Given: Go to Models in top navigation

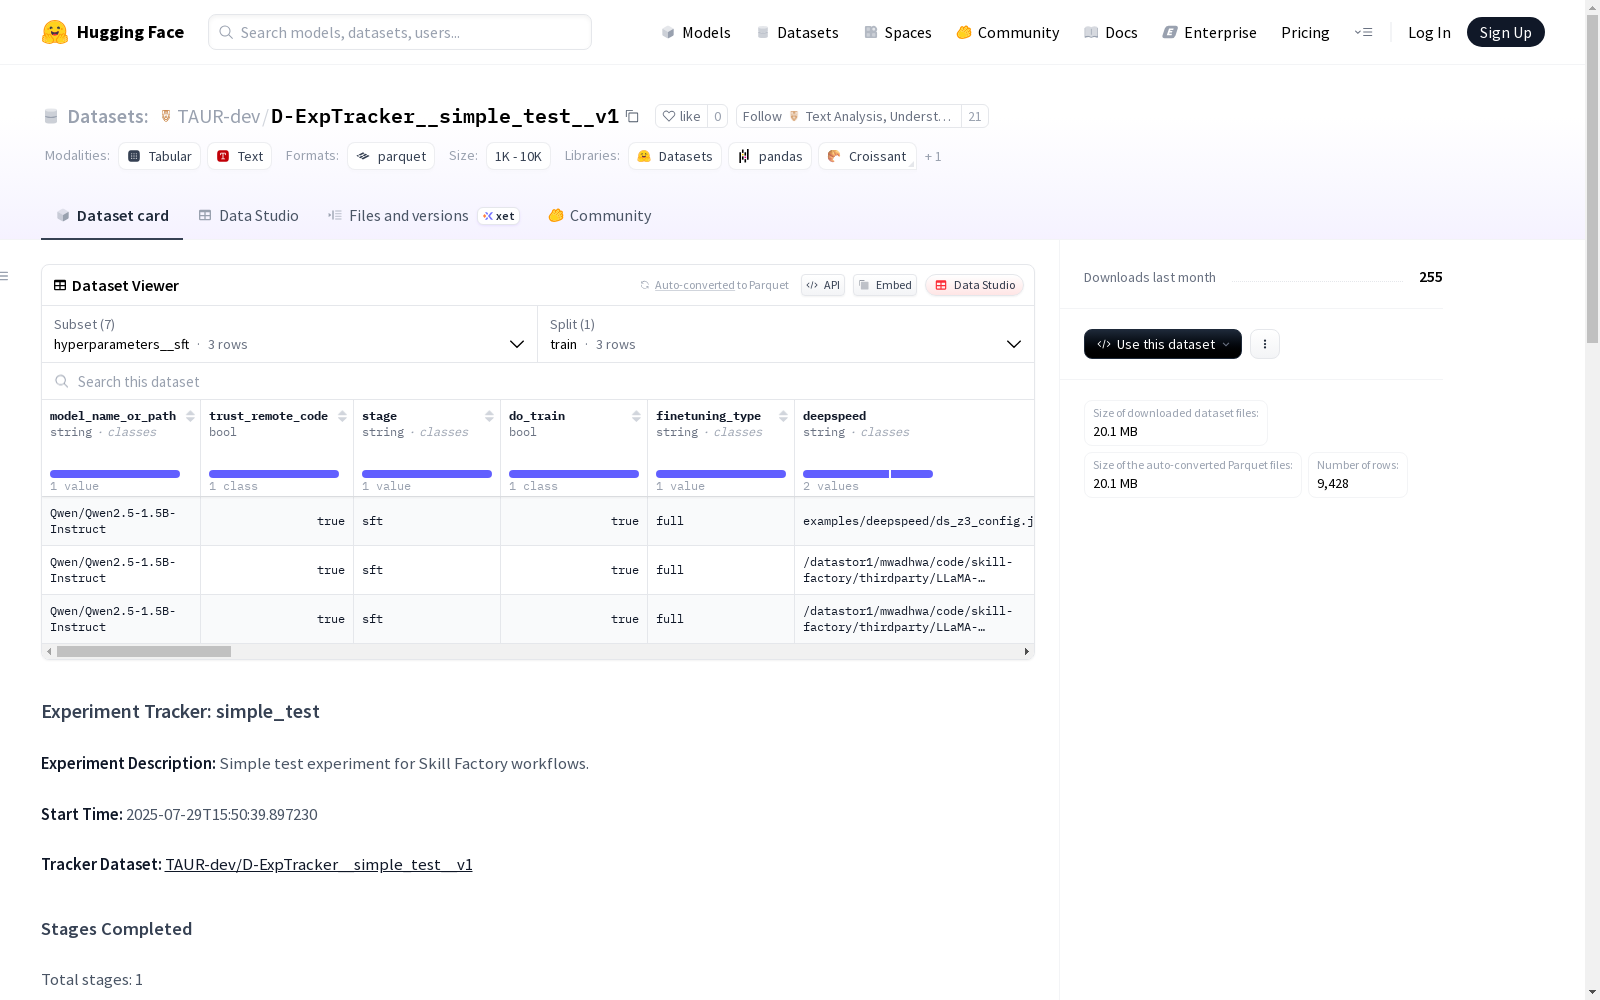Looking at the screenshot, I should (x=696, y=32).
